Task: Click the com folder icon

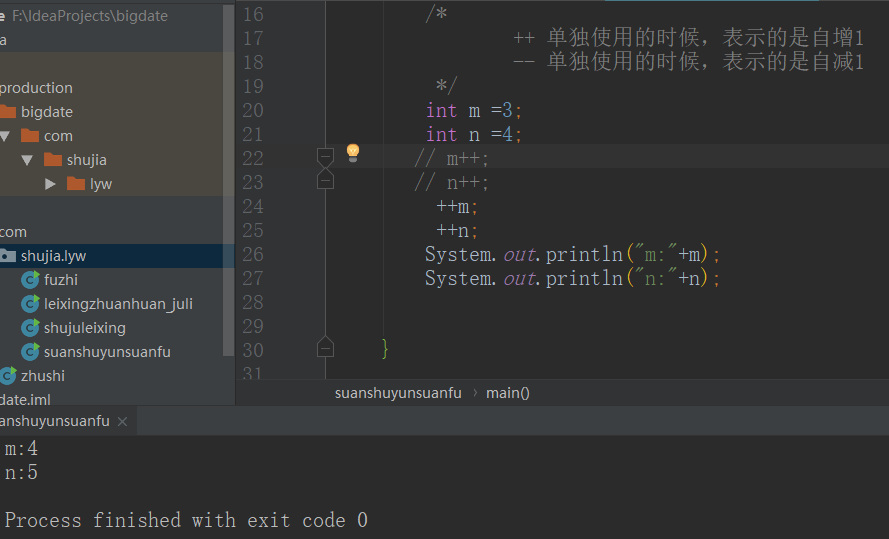Action: 30,135
